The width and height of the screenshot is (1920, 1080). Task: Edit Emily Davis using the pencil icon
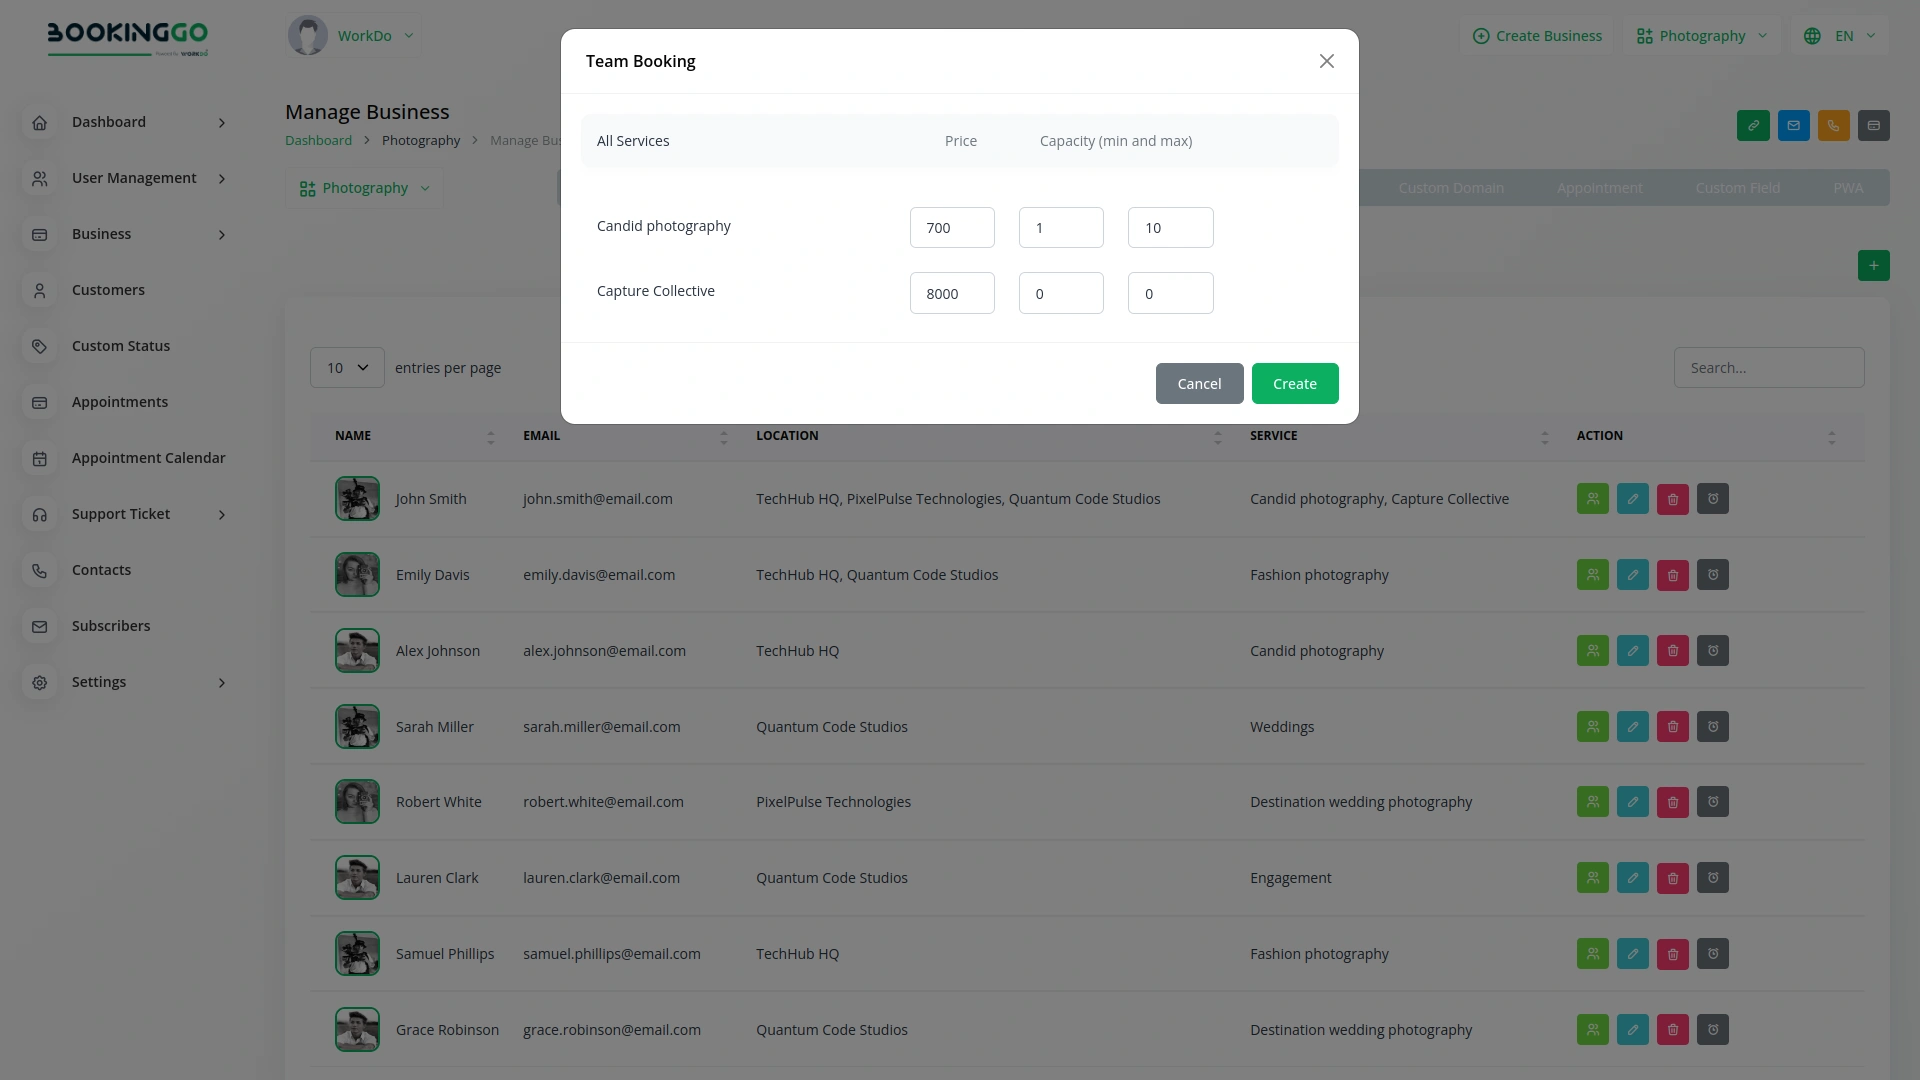coord(1632,574)
